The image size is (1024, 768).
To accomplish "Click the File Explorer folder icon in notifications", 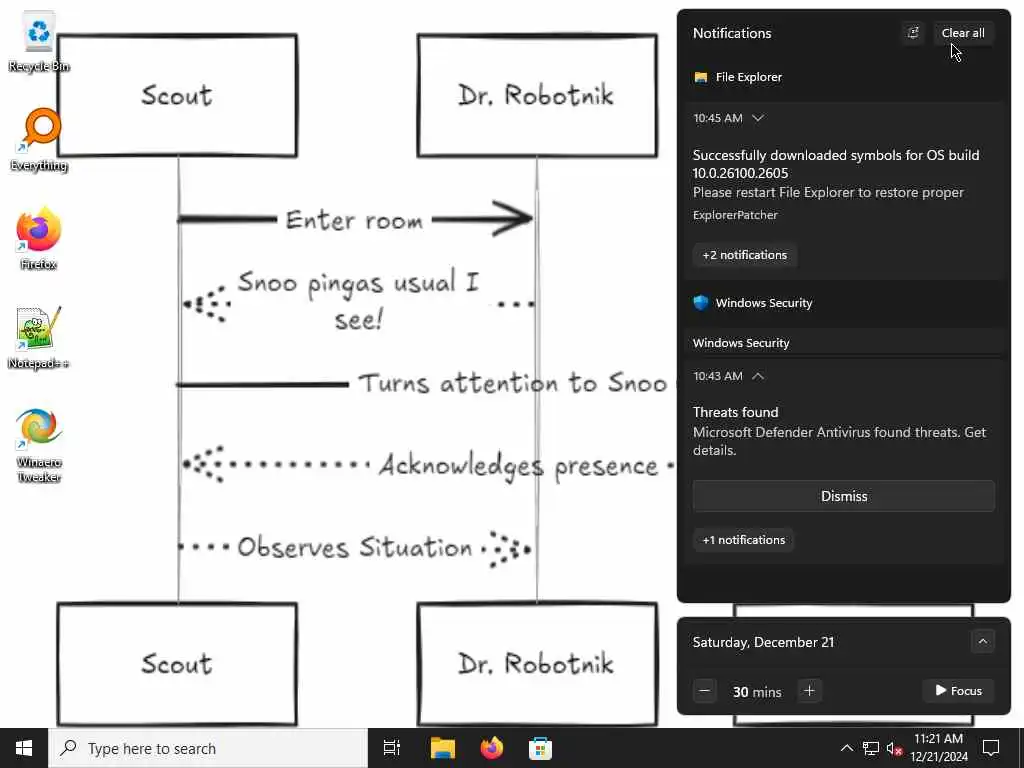I will [x=701, y=77].
